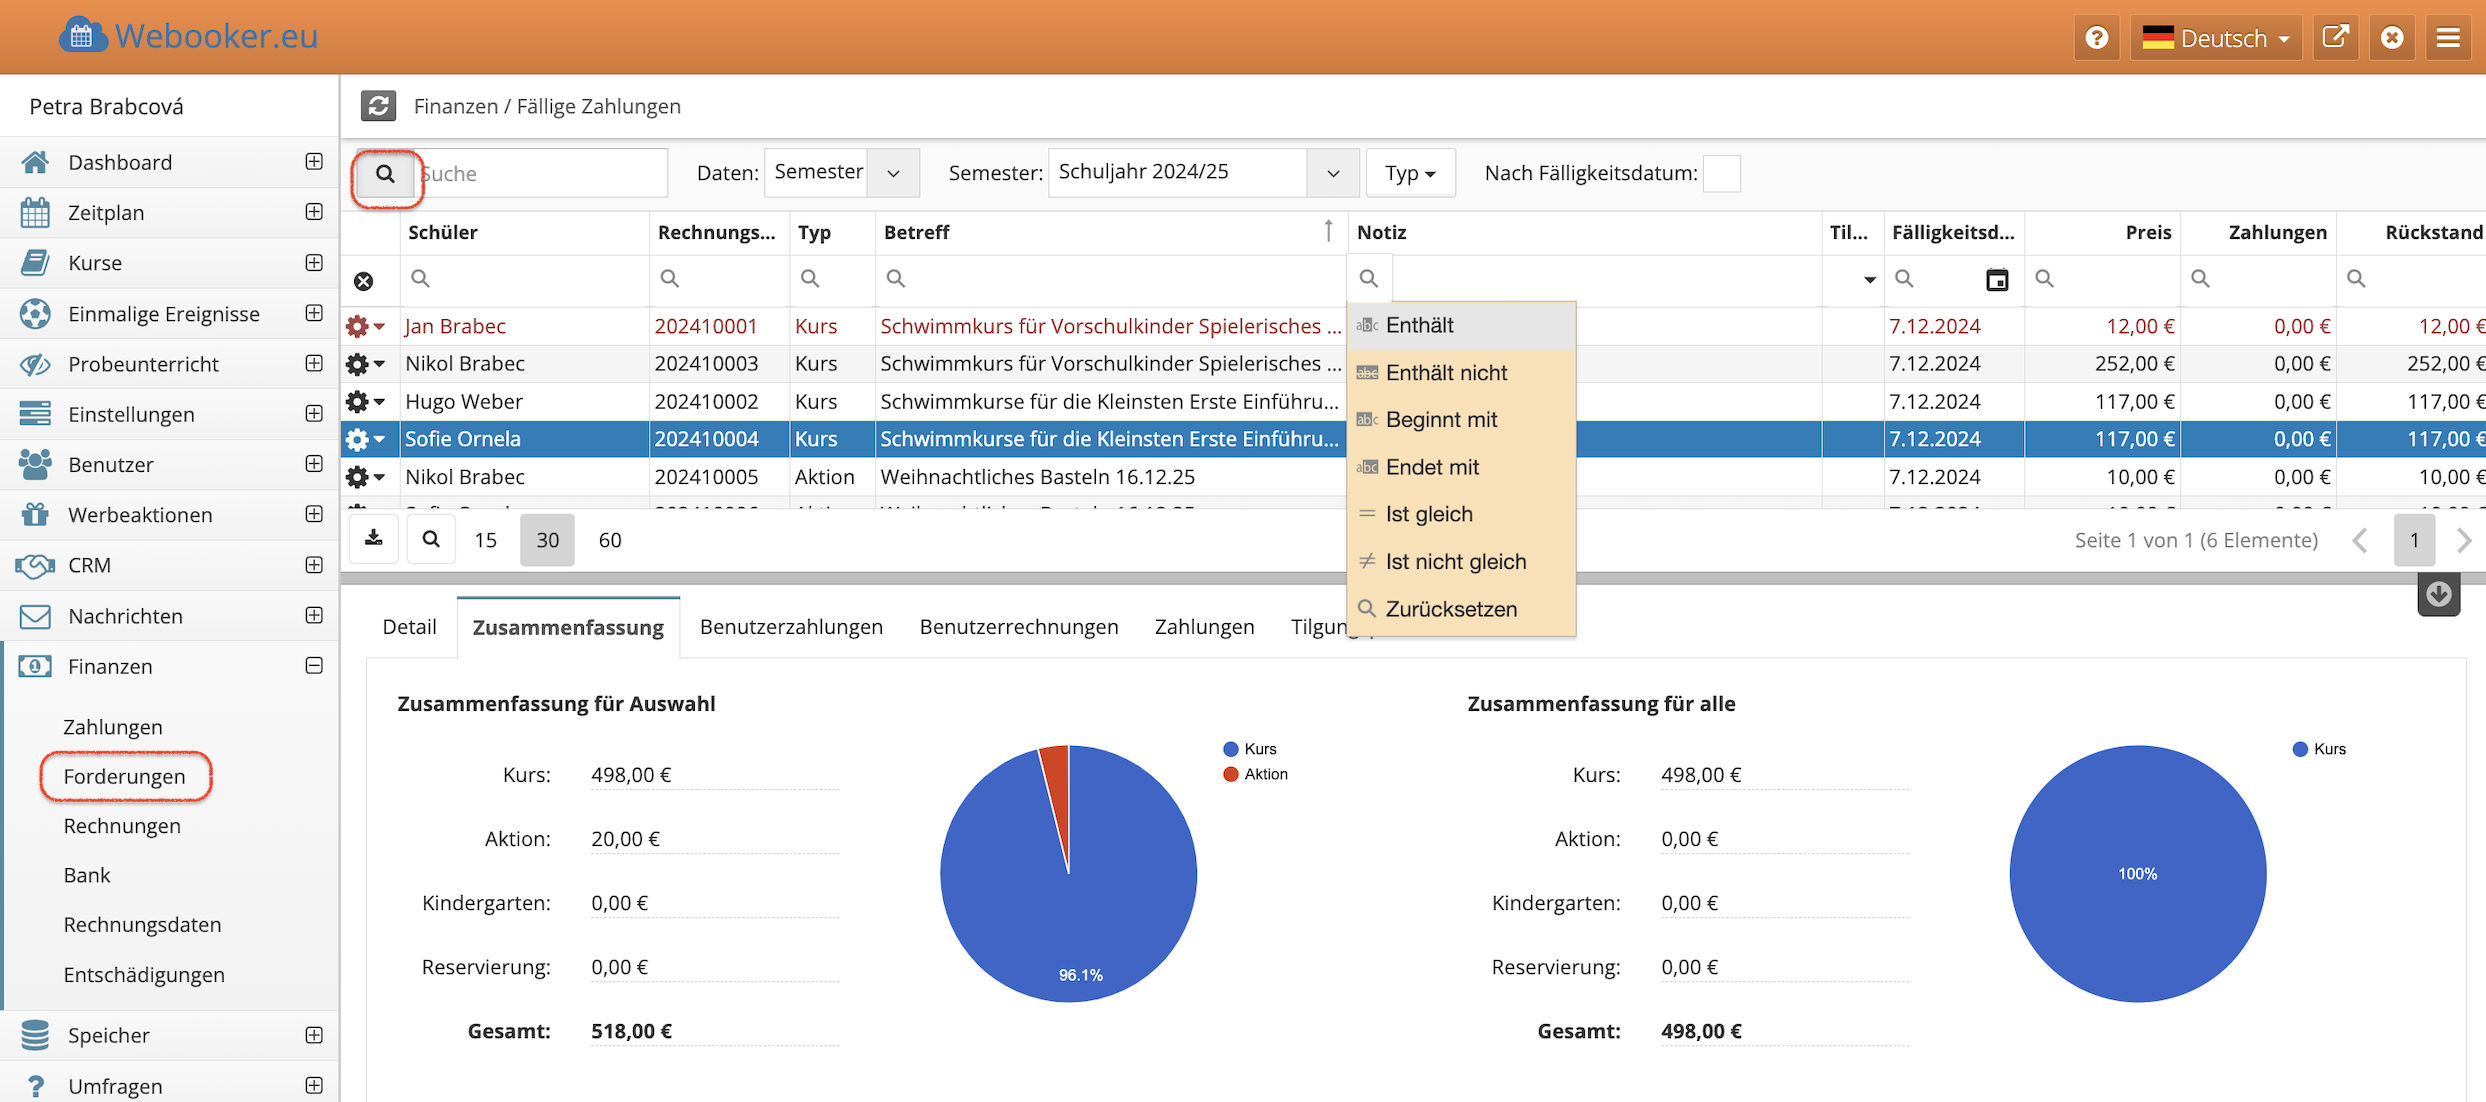Set page size to 60 rows
This screenshot has width=2486, height=1102.
click(x=610, y=540)
